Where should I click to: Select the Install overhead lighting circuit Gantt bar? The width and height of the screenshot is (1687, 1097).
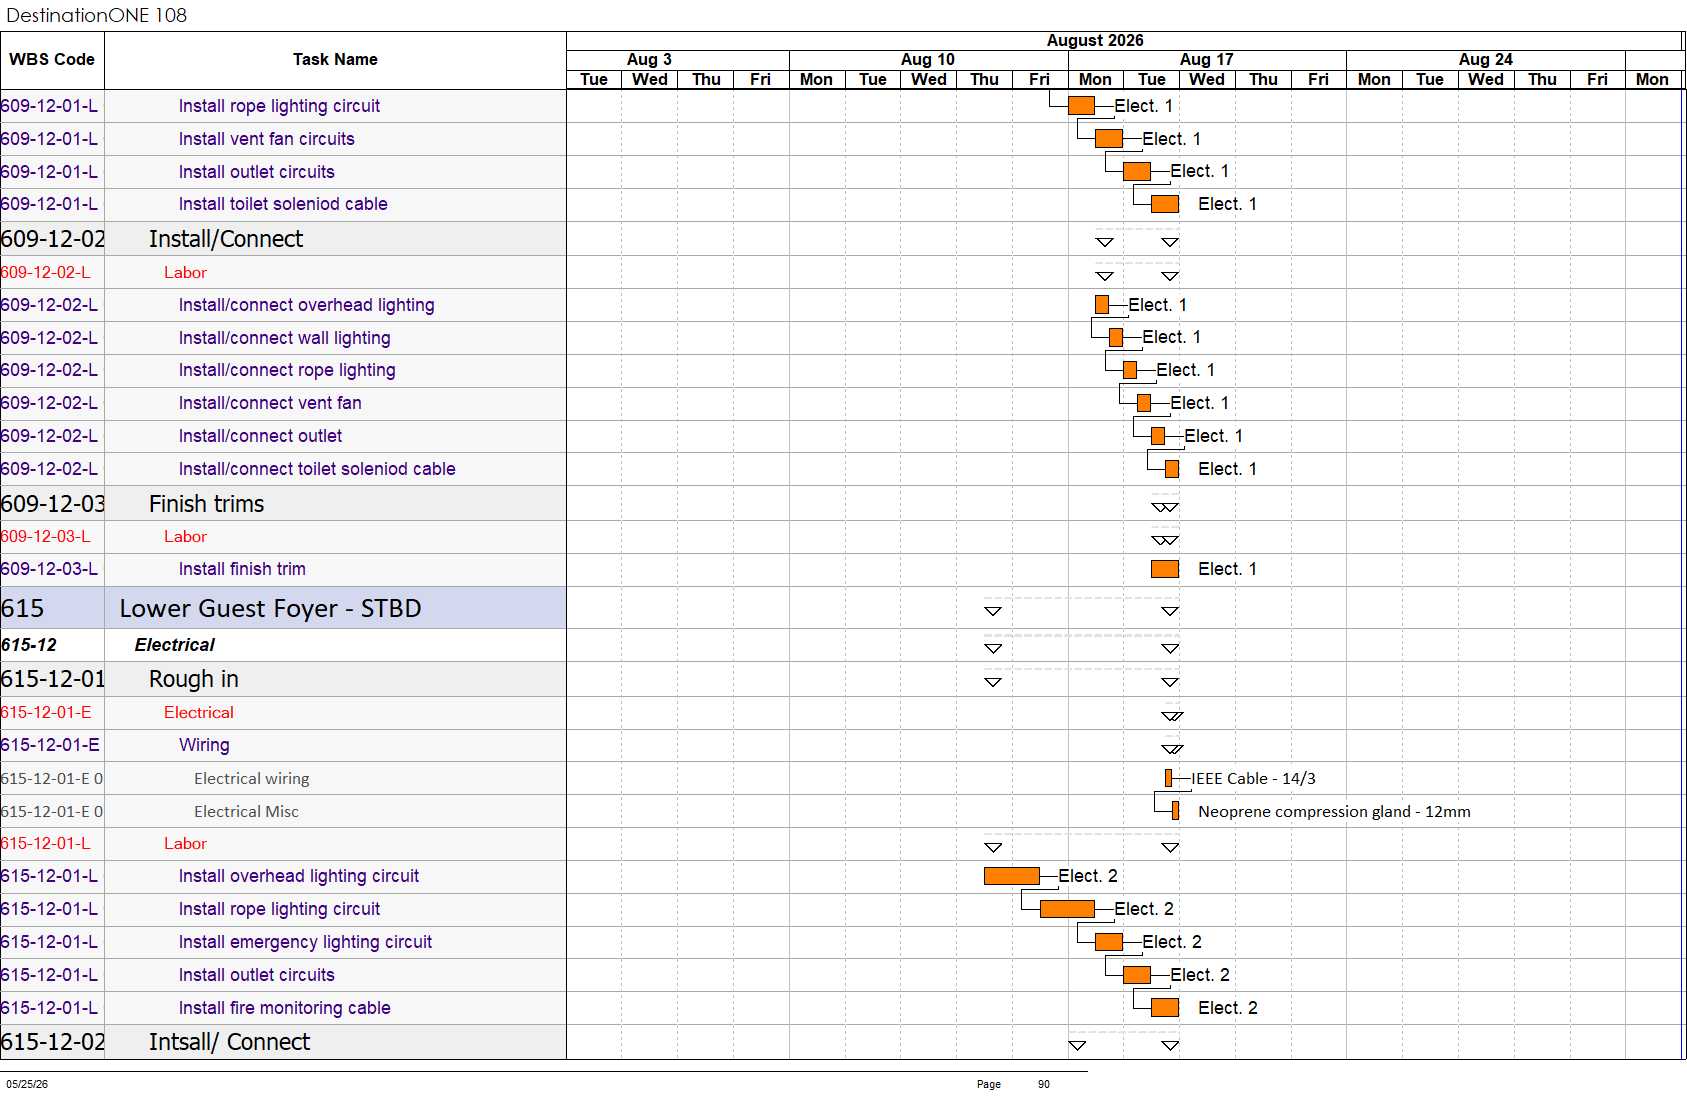[x=1012, y=876]
